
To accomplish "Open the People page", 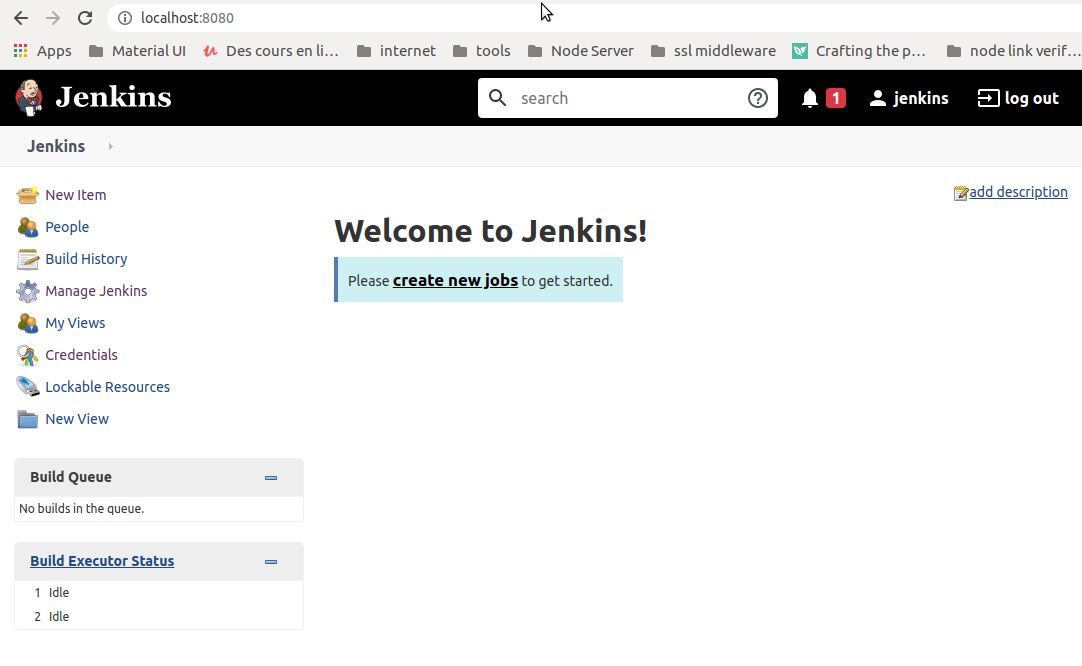I will [65, 226].
